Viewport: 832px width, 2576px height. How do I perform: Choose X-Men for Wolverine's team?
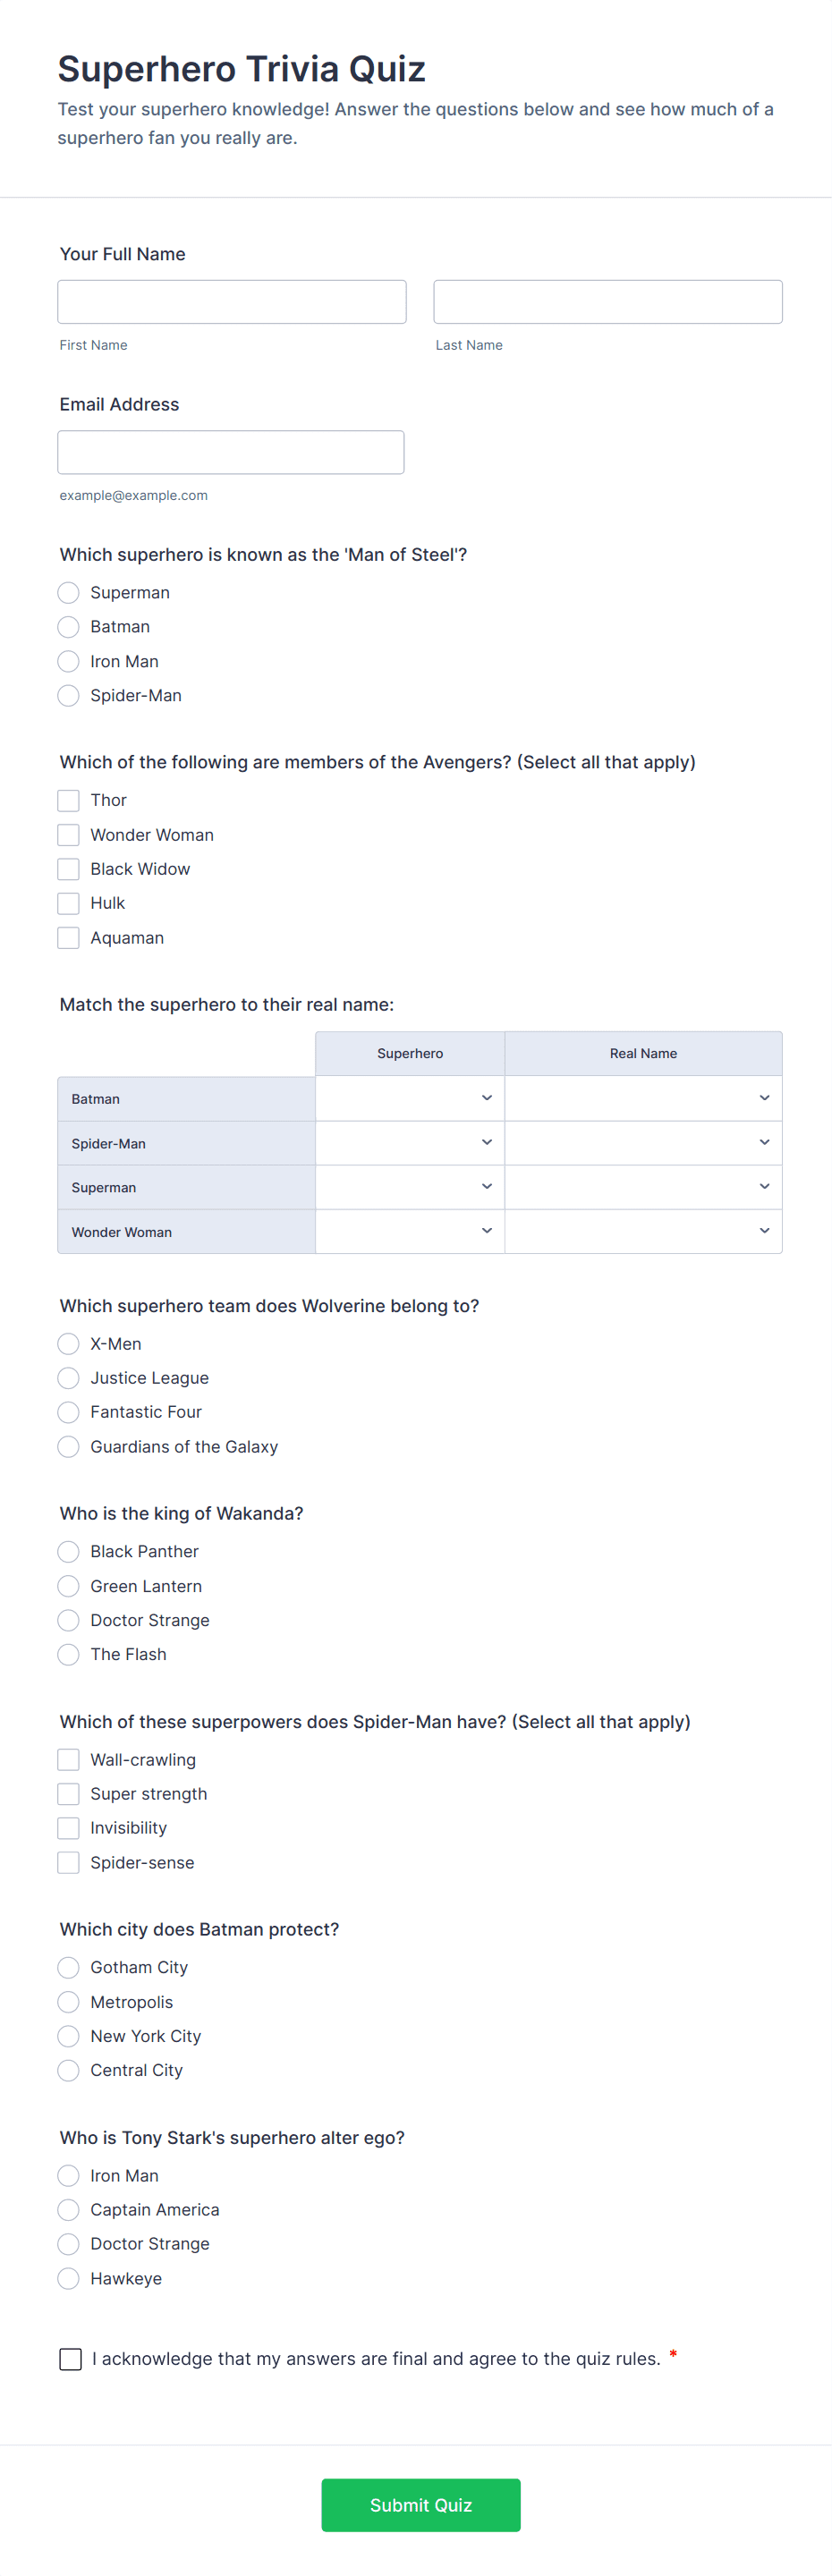tap(68, 1344)
